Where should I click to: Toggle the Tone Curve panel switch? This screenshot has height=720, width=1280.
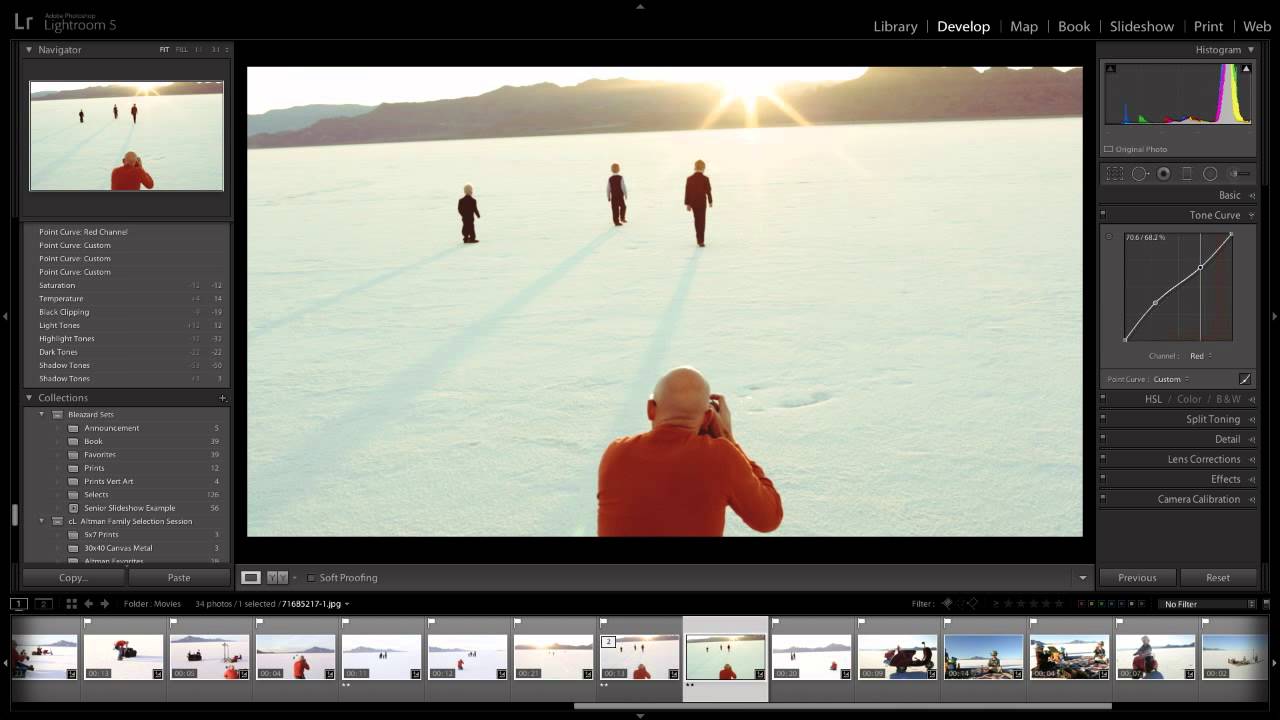1103,213
